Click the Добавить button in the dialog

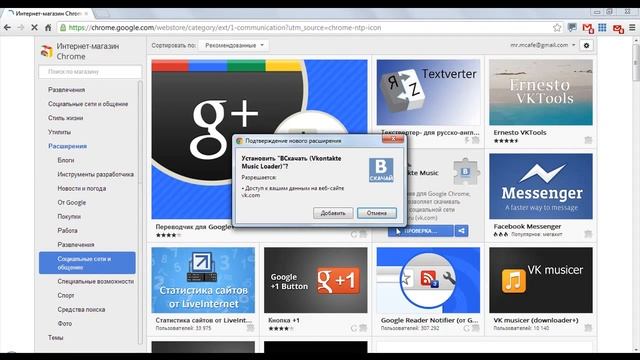(333, 213)
